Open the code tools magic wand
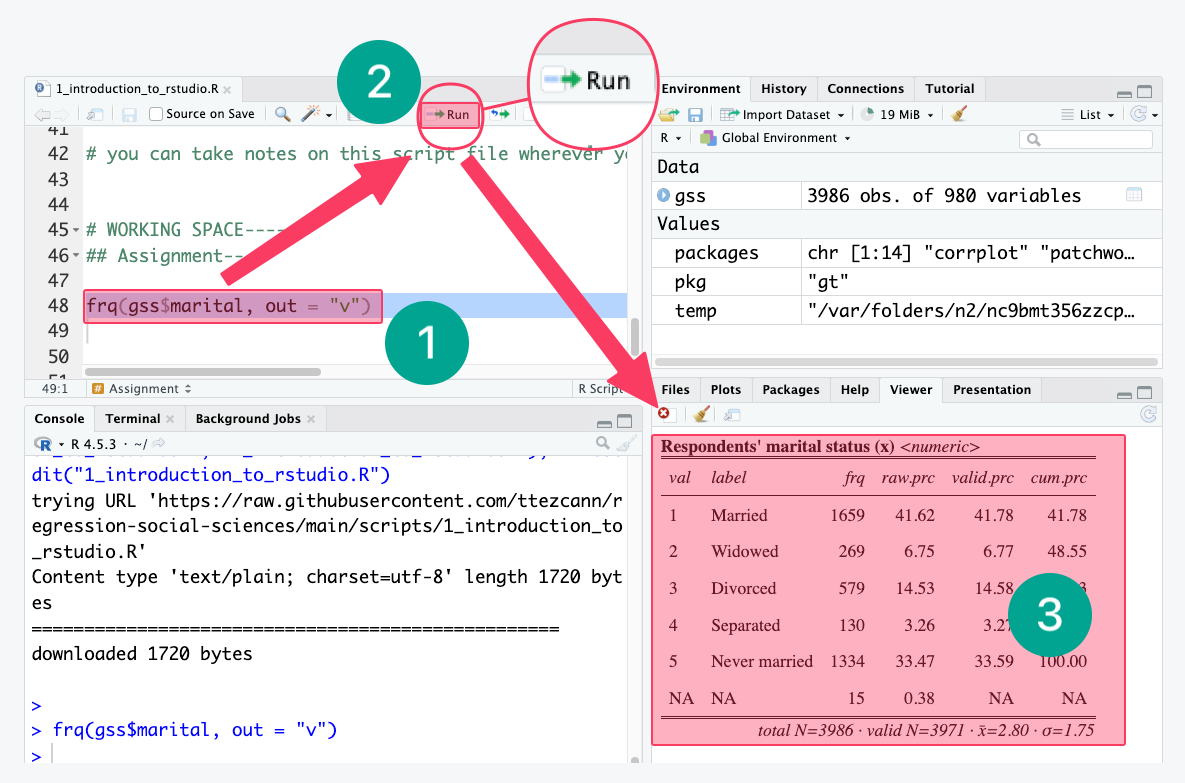The height and width of the screenshot is (783, 1185). 310,114
